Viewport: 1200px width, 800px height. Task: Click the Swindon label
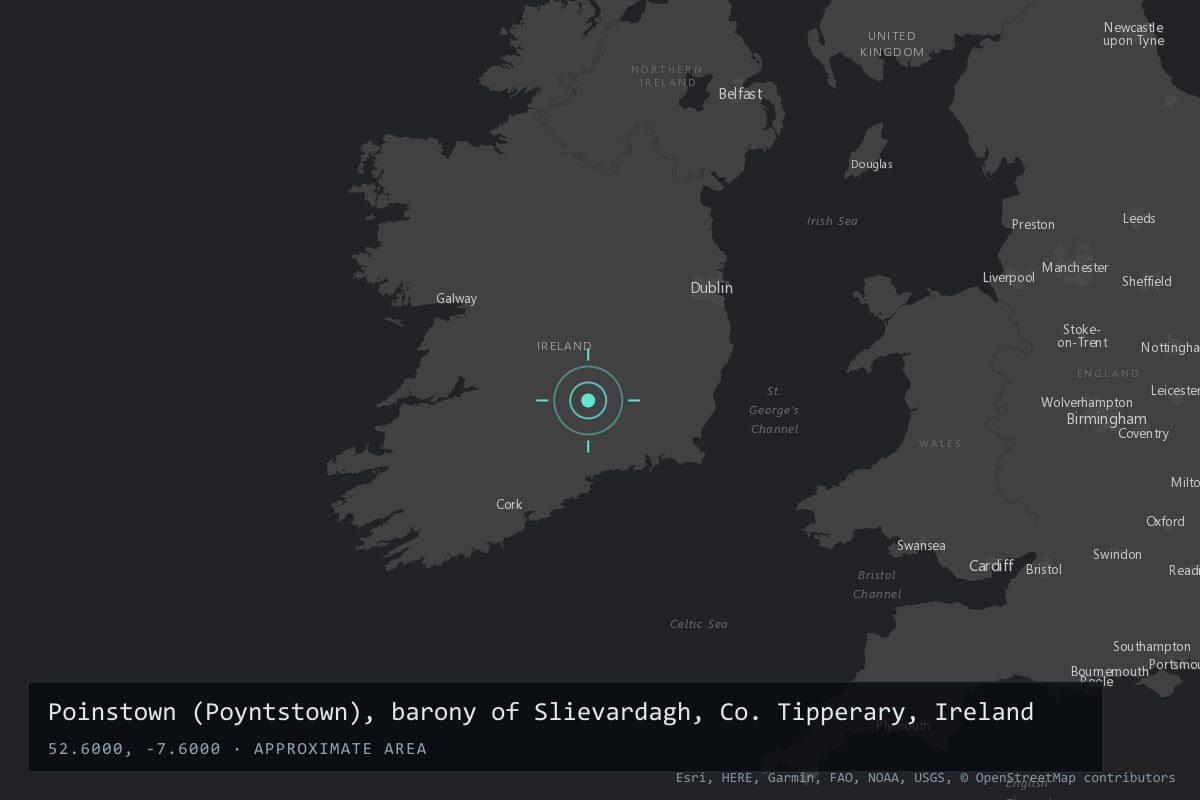coord(1117,555)
